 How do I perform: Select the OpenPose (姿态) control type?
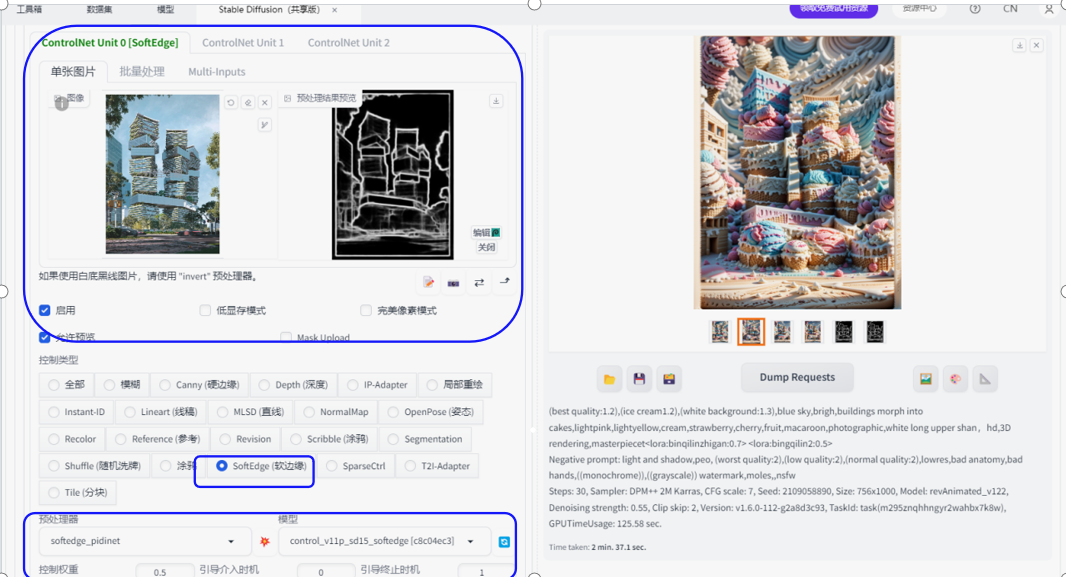430,412
